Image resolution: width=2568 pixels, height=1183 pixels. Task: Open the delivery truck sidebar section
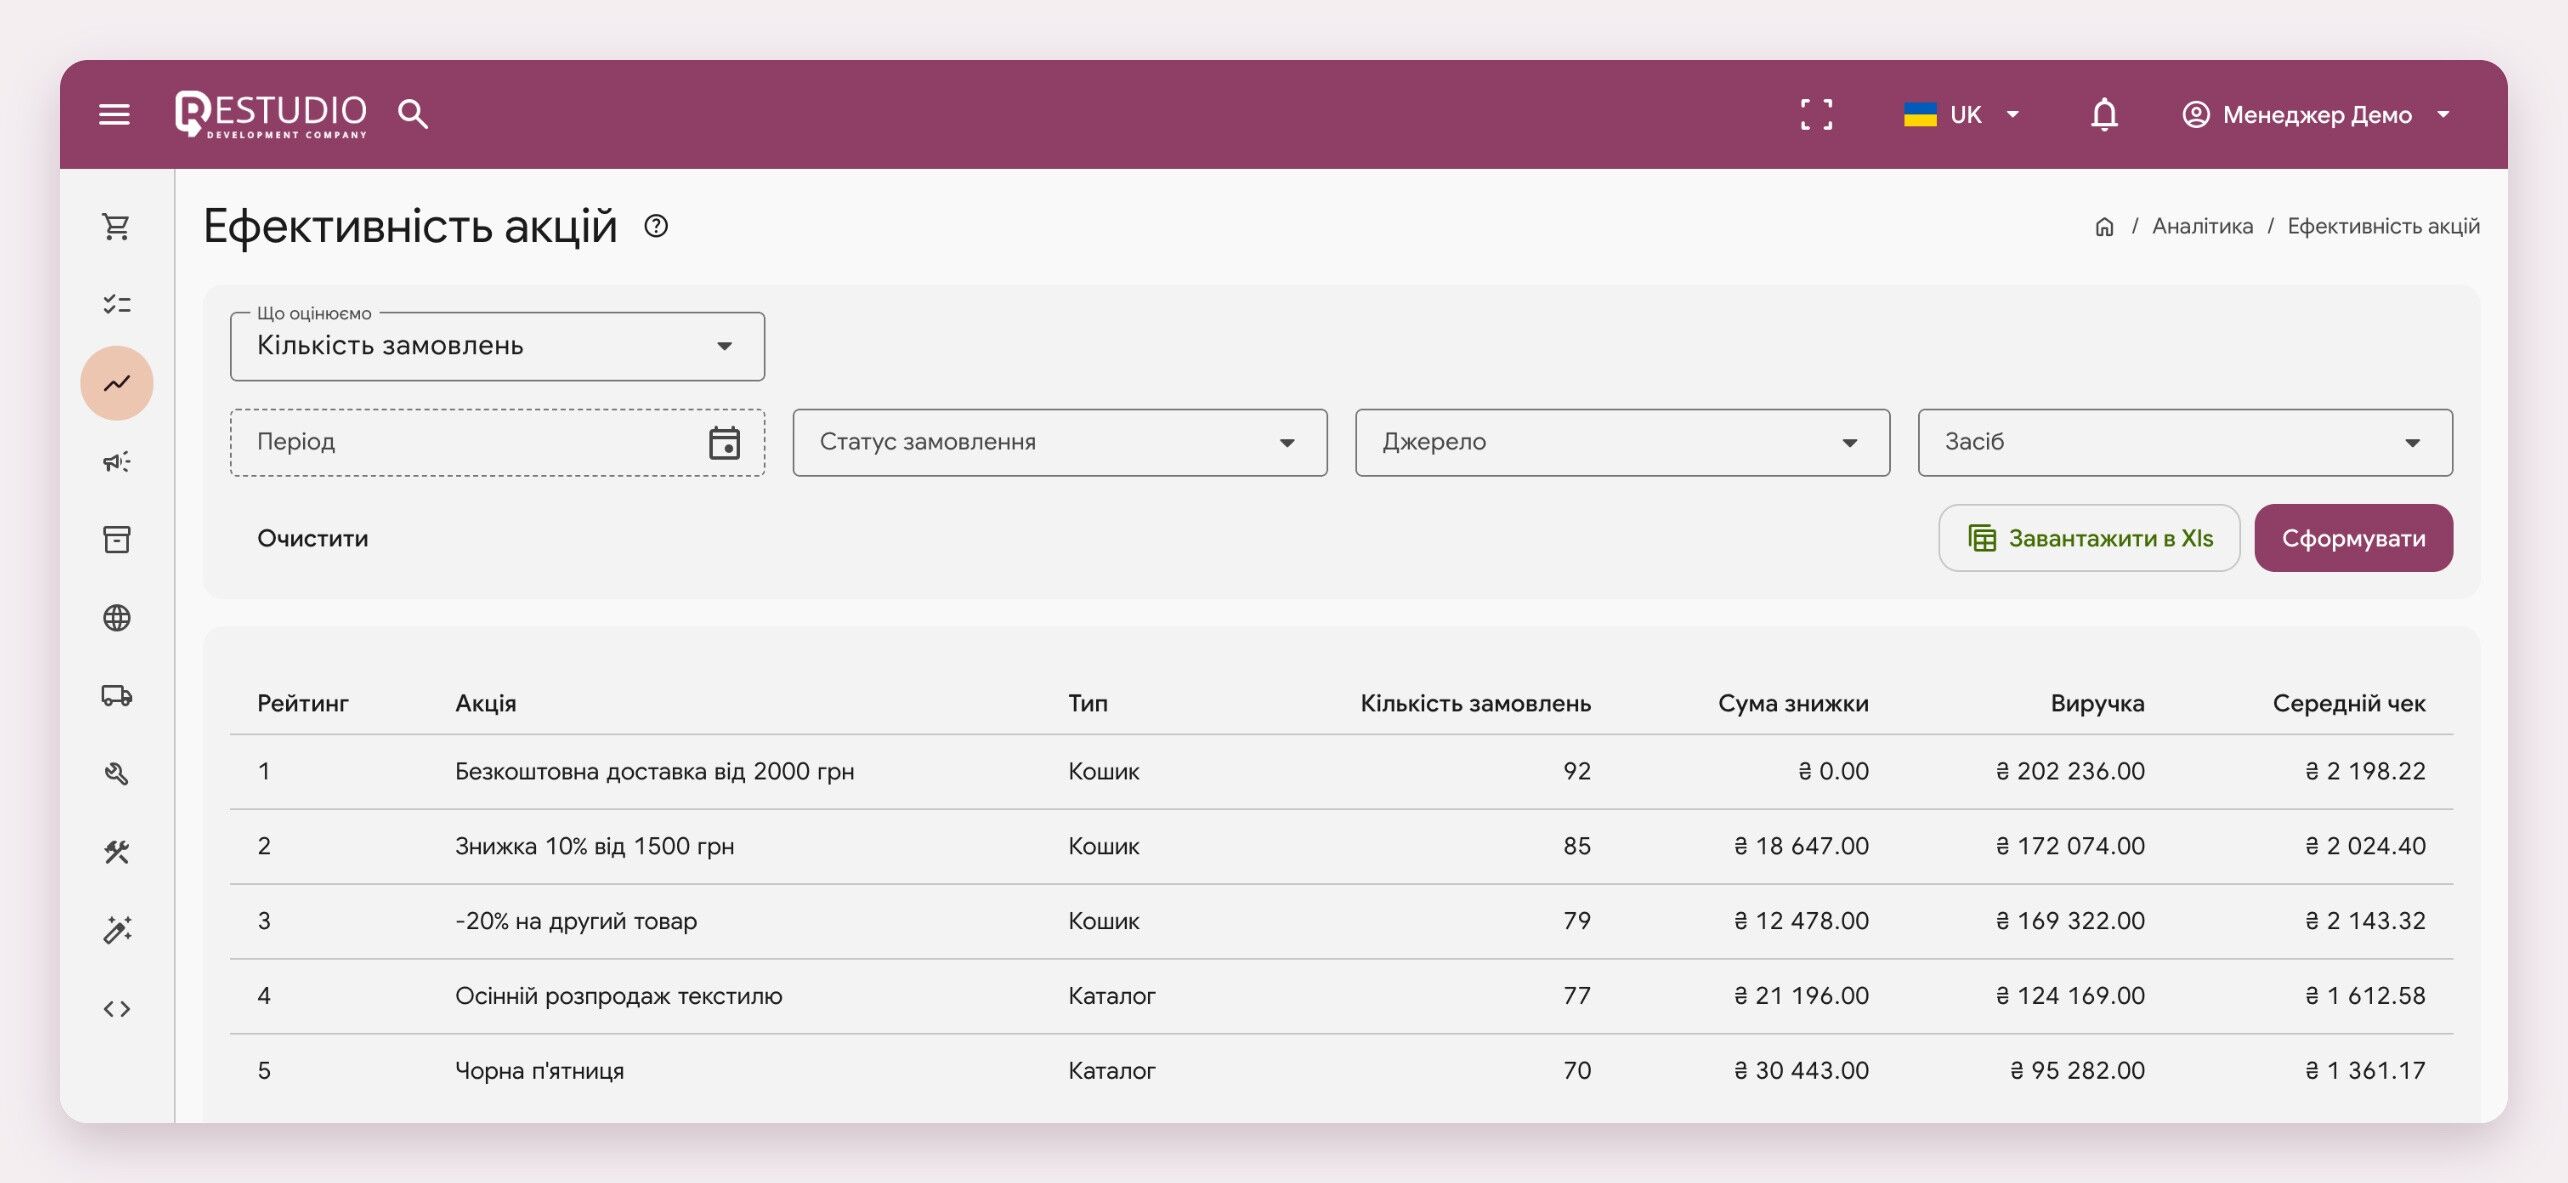116,695
